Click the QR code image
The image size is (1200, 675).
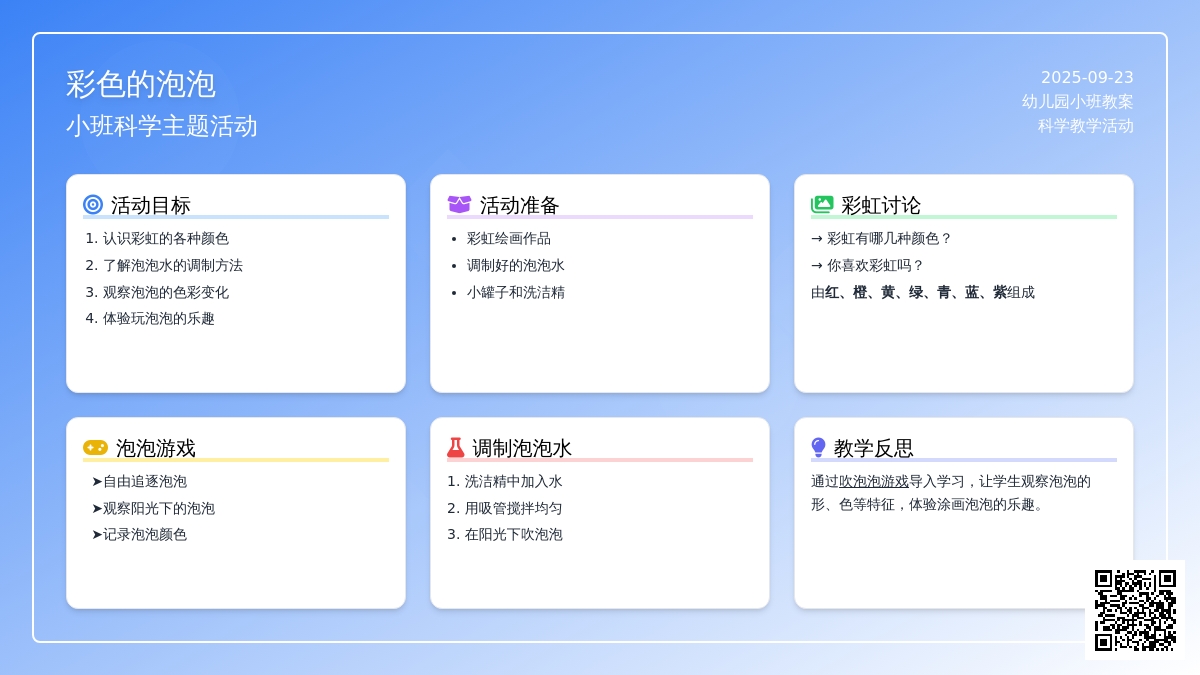[1135, 610]
